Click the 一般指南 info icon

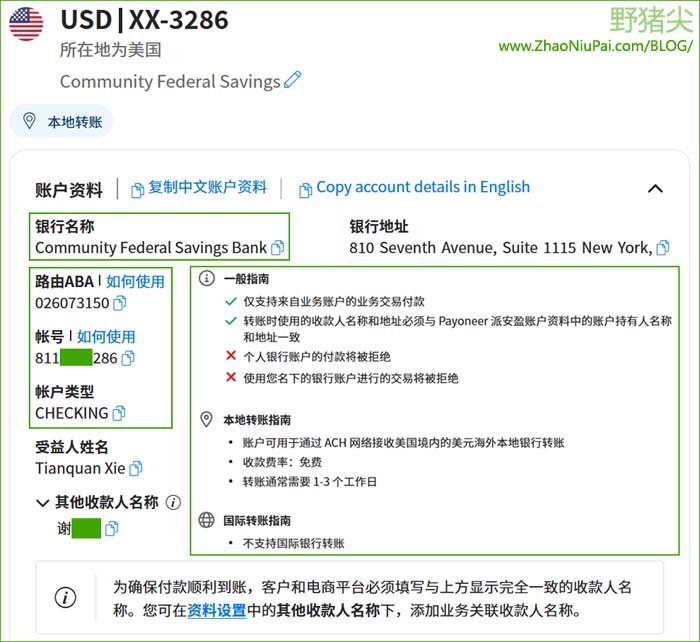206,278
